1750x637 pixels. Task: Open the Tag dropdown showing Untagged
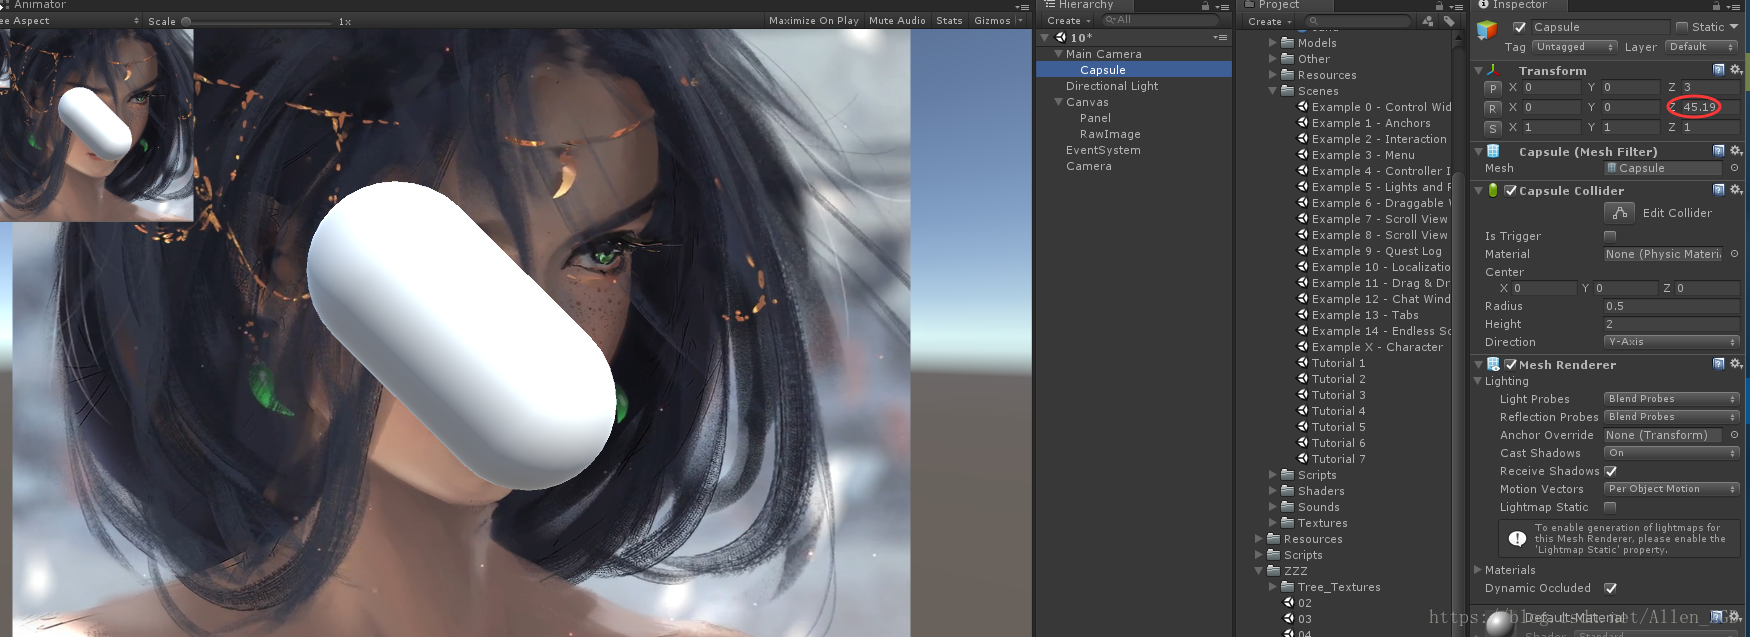(x=1575, y=47)
